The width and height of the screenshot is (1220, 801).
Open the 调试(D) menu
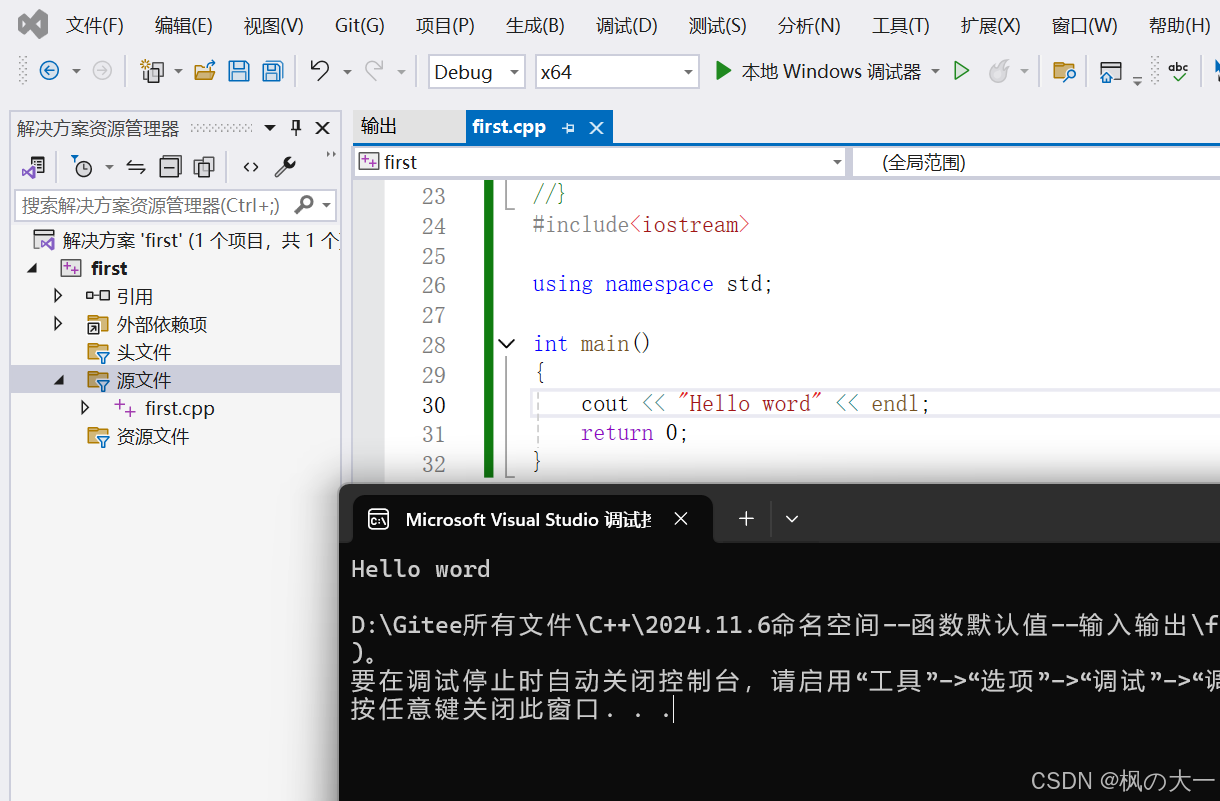click(627, 25)
